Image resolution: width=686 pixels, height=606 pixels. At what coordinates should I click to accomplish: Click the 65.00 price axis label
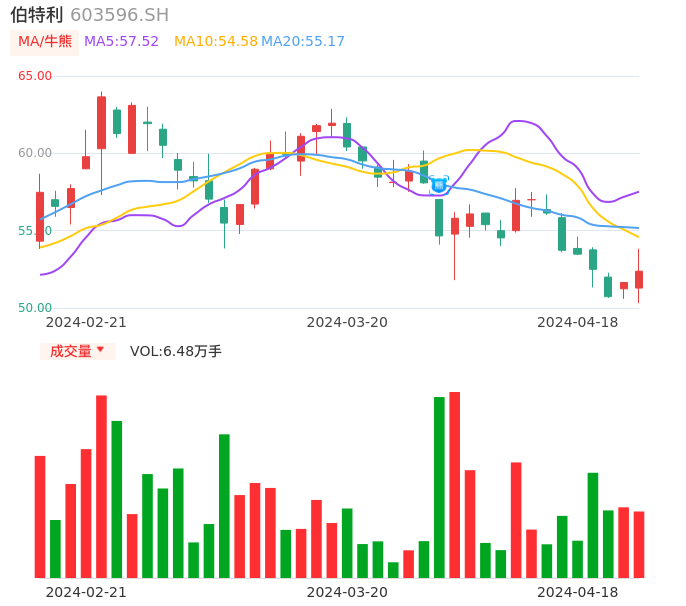35,76
